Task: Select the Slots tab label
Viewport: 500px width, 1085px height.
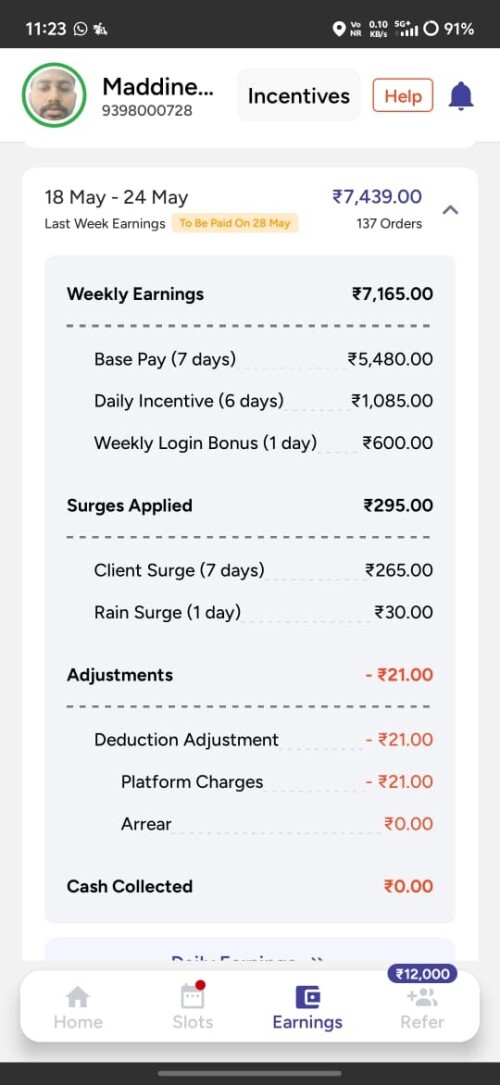Action: pyautogui.click(x=192, y=1022)
